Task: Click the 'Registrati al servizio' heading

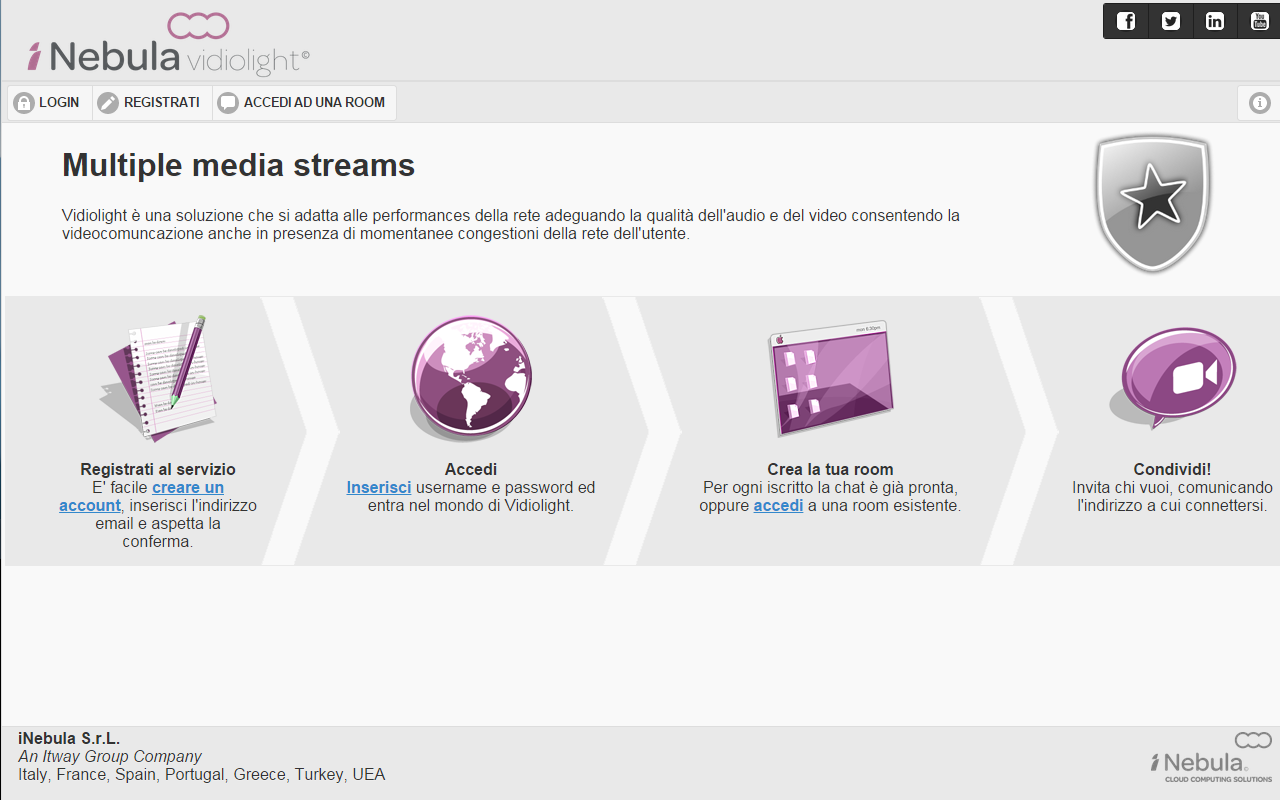Action: [x=158, y=469]
